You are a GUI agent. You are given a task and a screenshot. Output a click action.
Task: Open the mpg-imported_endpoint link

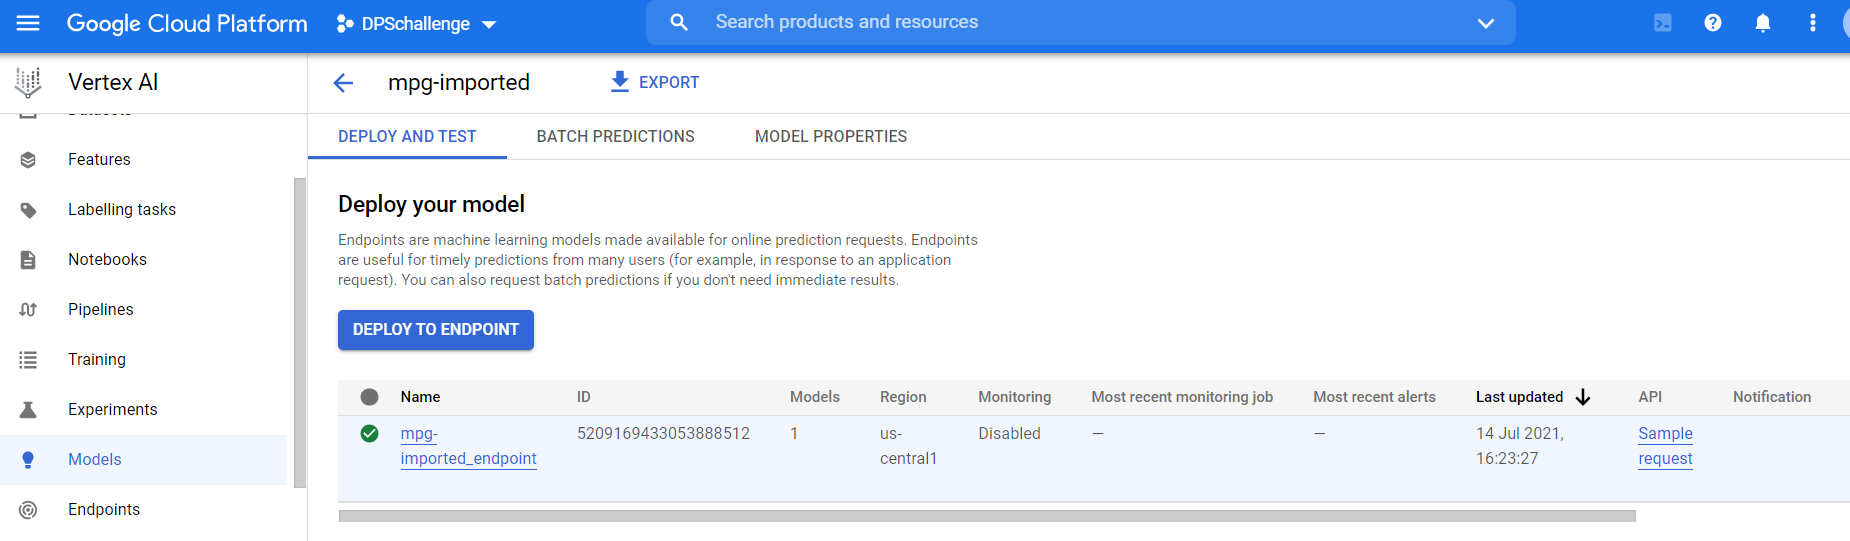pyautogui.click(x=468, y=446)
